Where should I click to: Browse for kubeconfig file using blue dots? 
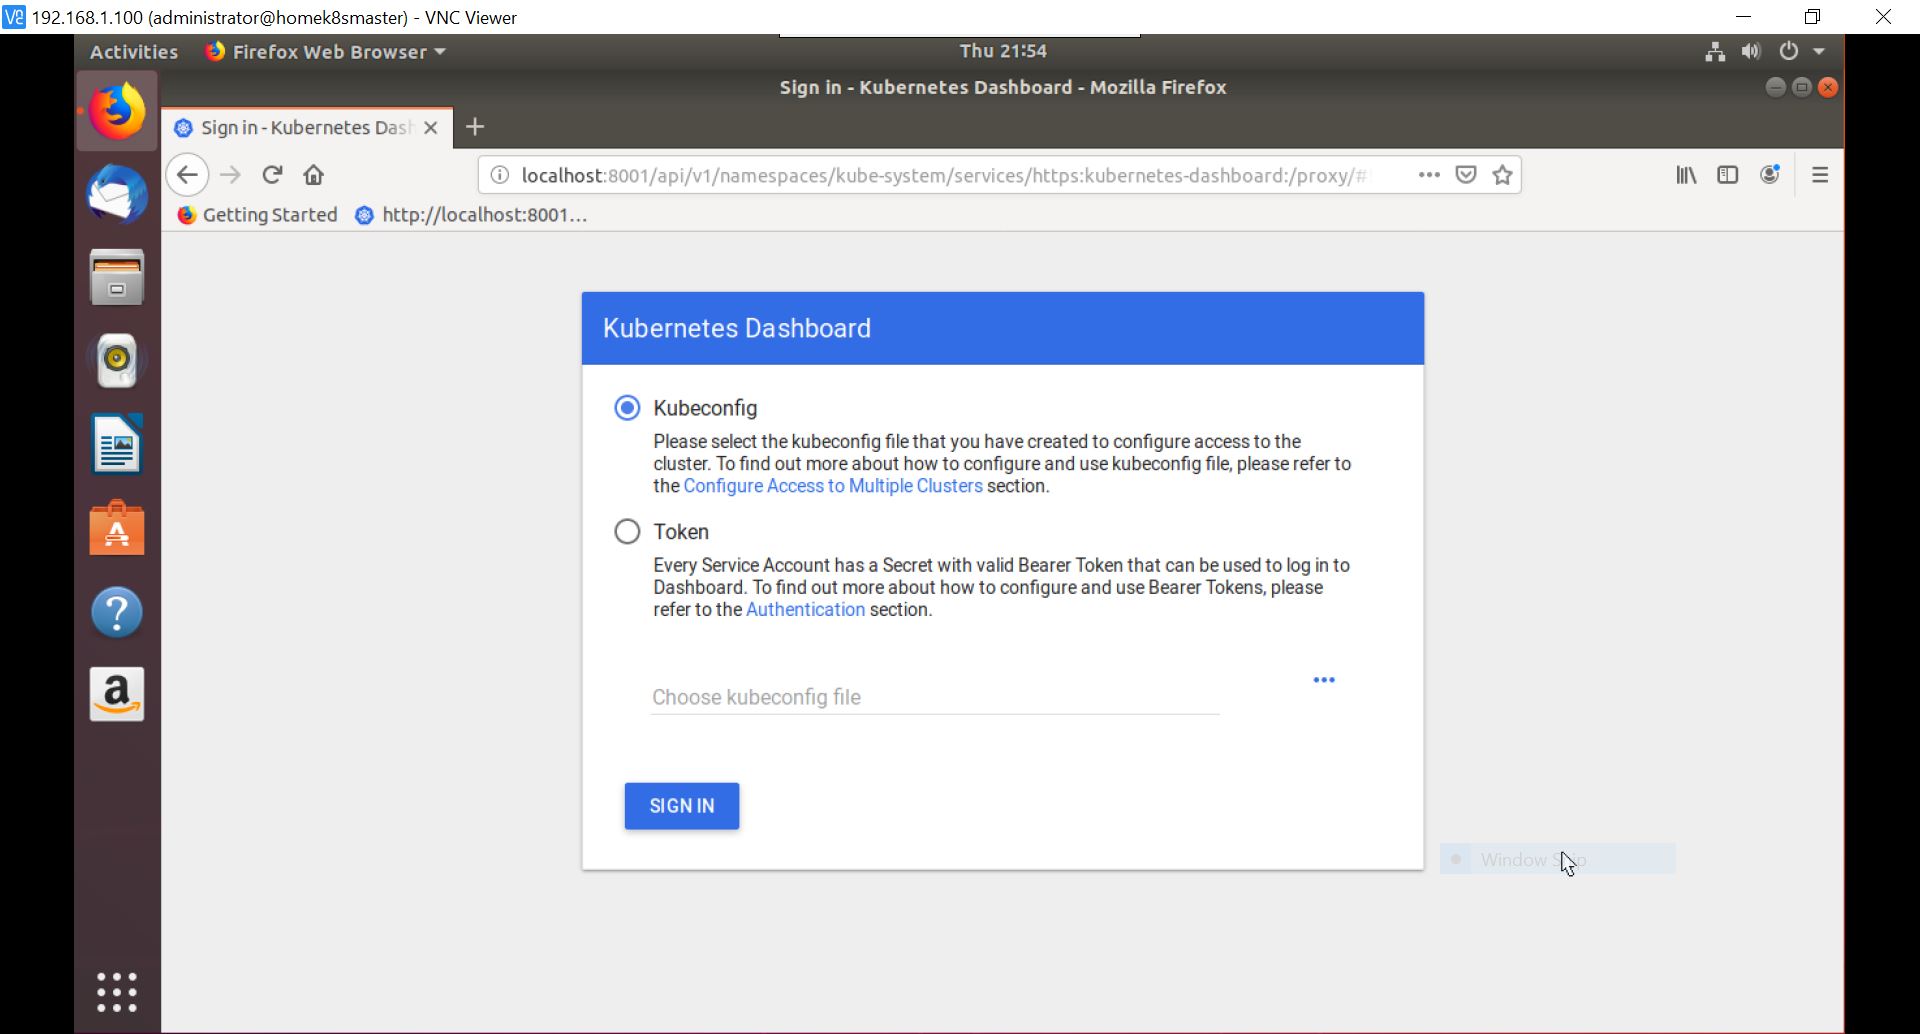(1324, 680)
